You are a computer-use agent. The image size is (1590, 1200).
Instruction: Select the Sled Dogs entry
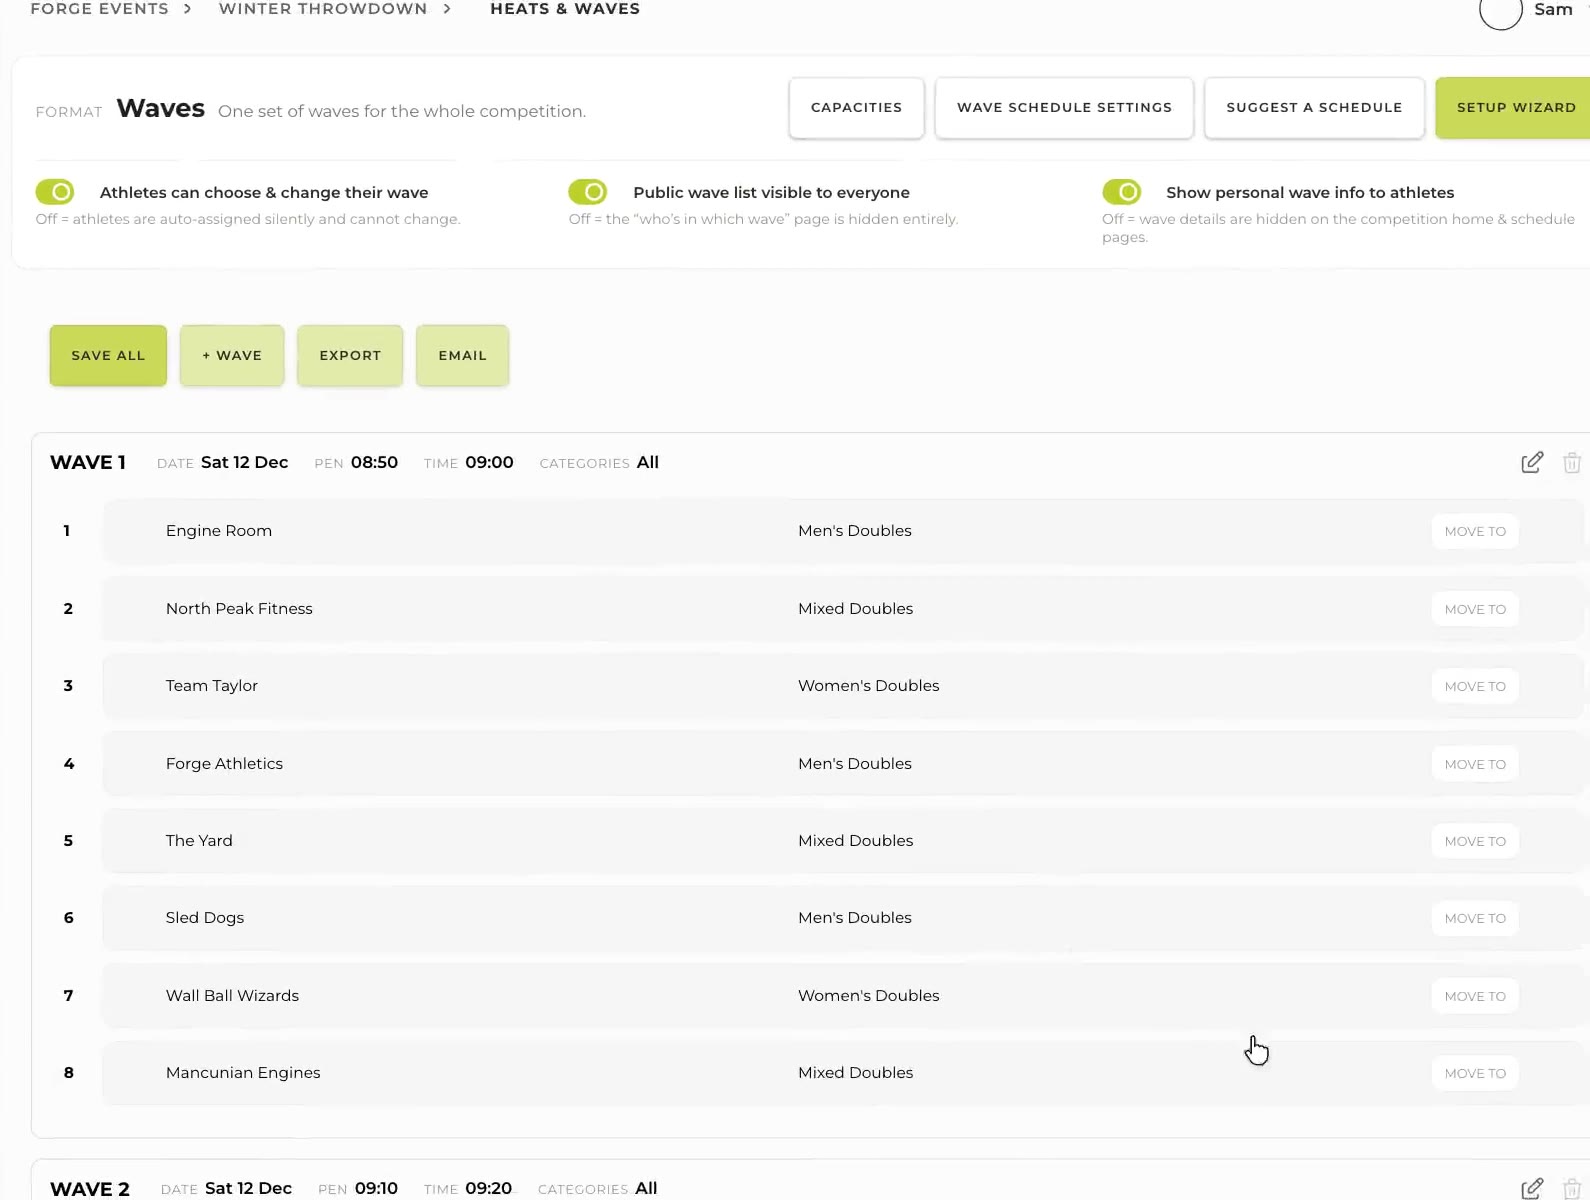tap(205, 918)
